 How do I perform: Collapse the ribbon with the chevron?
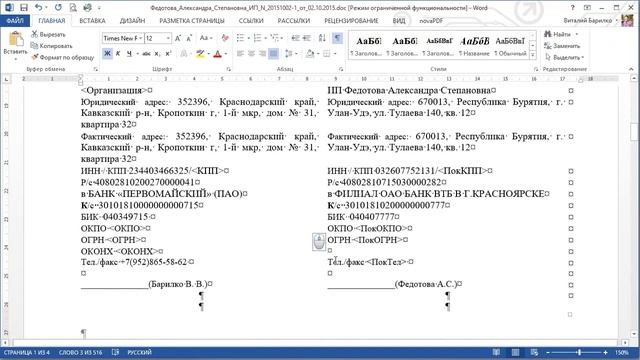(x=631, y=69)
